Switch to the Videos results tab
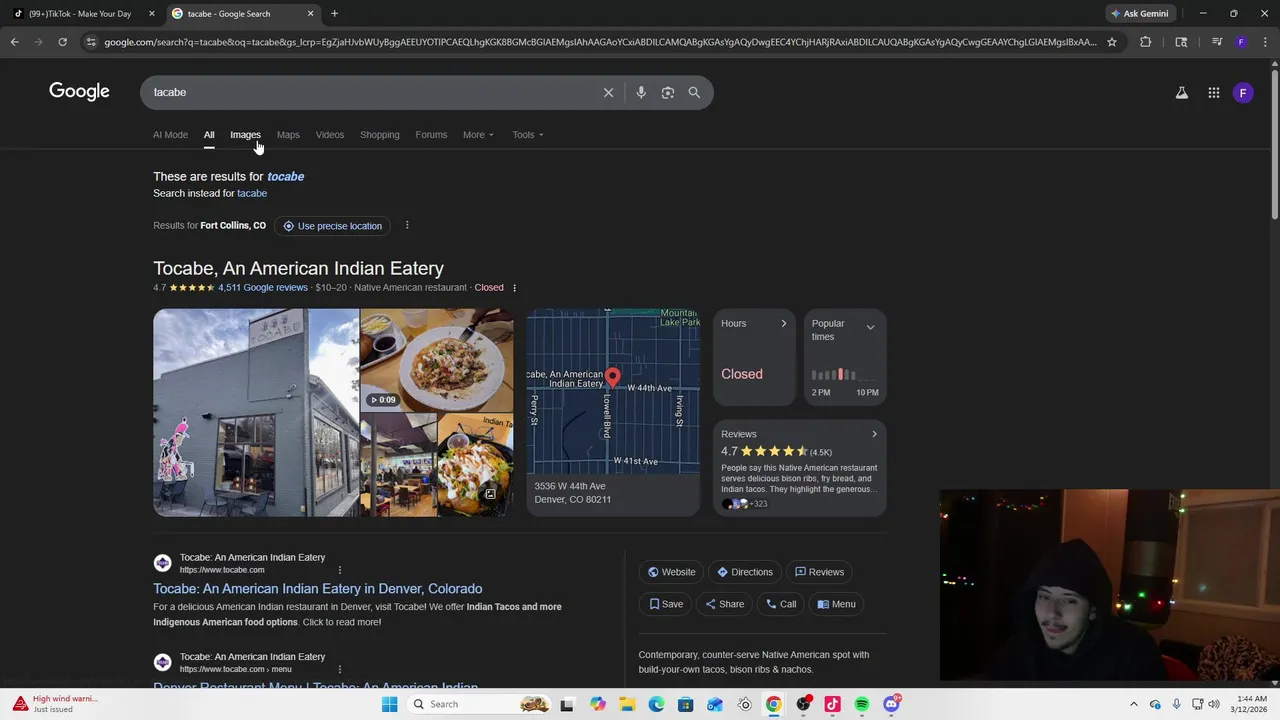Screen dimensions: 1280x720 coord(330,135)
